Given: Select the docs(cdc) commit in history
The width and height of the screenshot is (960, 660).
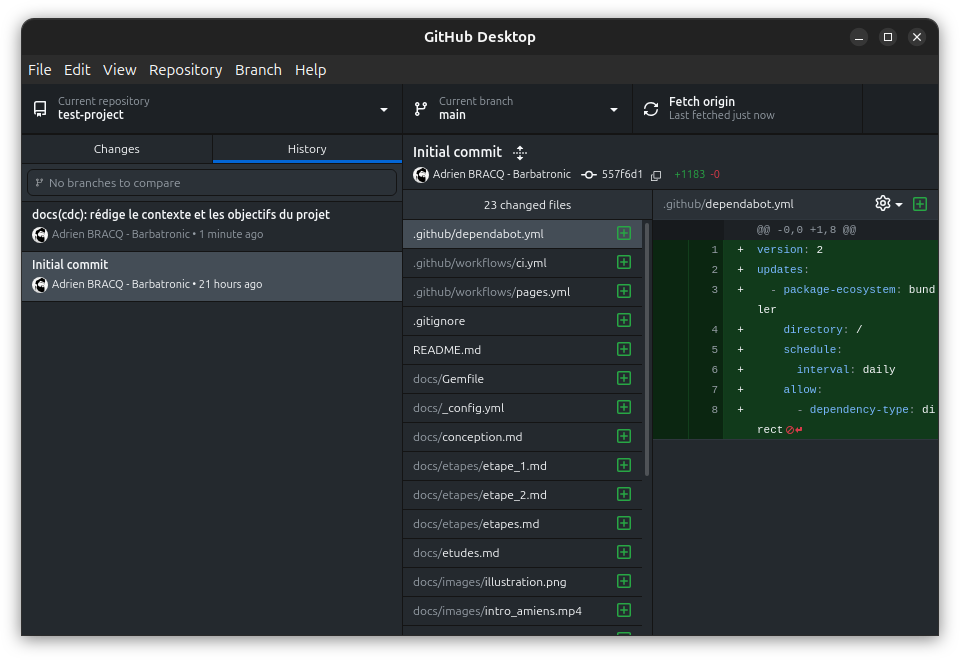Looking at the screenshot, I should click(212, 225).
